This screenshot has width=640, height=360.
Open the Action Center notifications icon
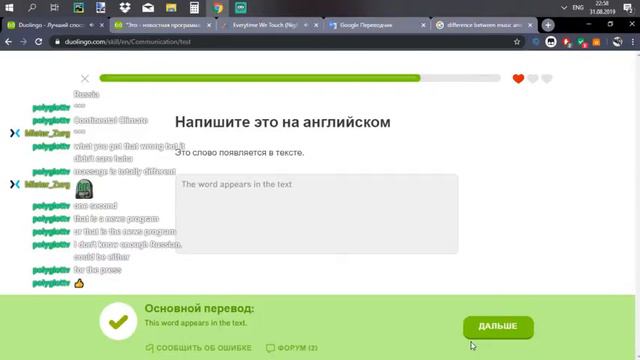[628, 8]
